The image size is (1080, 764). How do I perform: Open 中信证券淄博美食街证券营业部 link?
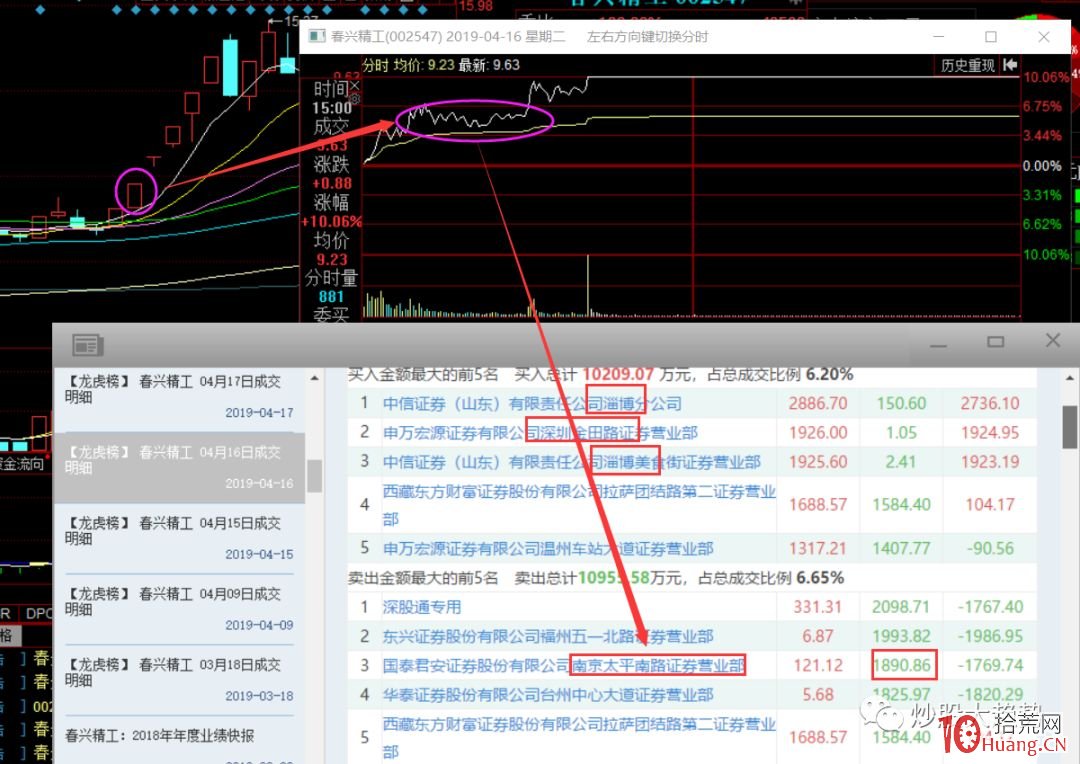click(x=571, y=462)
